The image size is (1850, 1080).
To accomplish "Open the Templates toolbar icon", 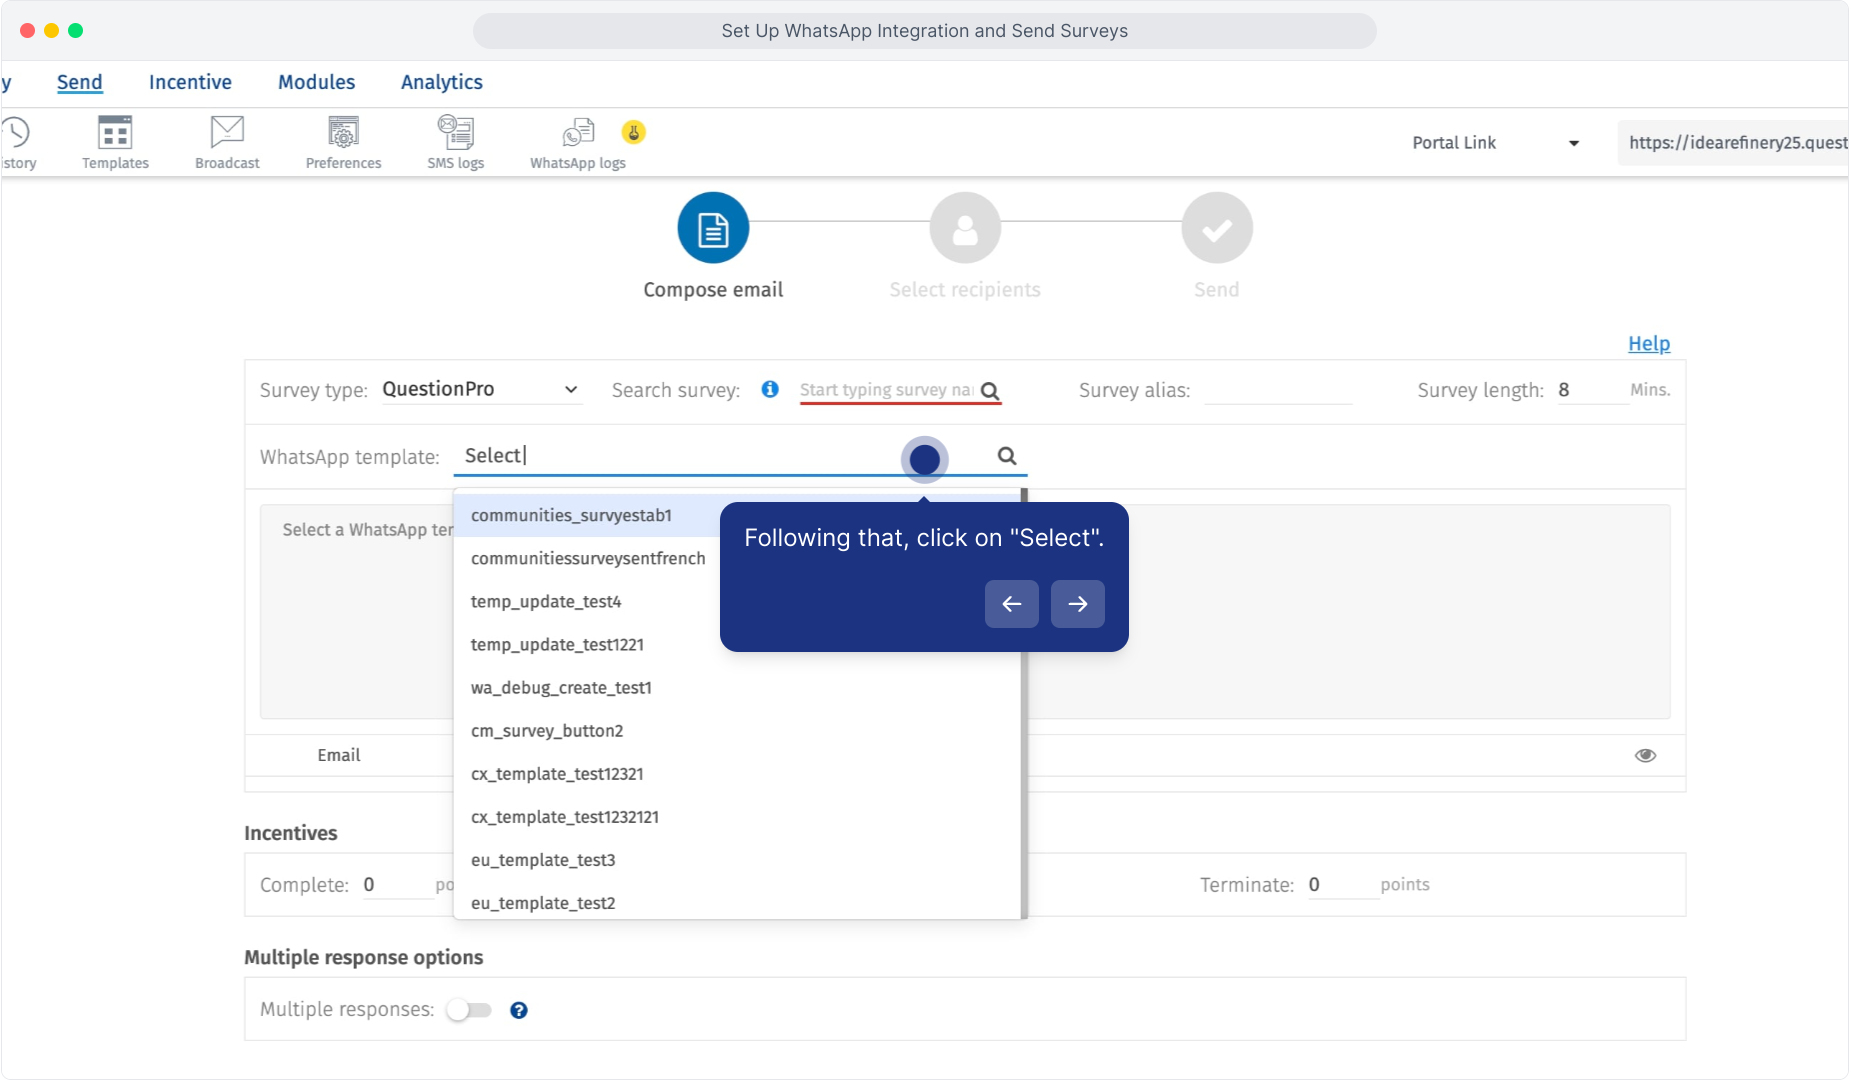I will [115, 142].
